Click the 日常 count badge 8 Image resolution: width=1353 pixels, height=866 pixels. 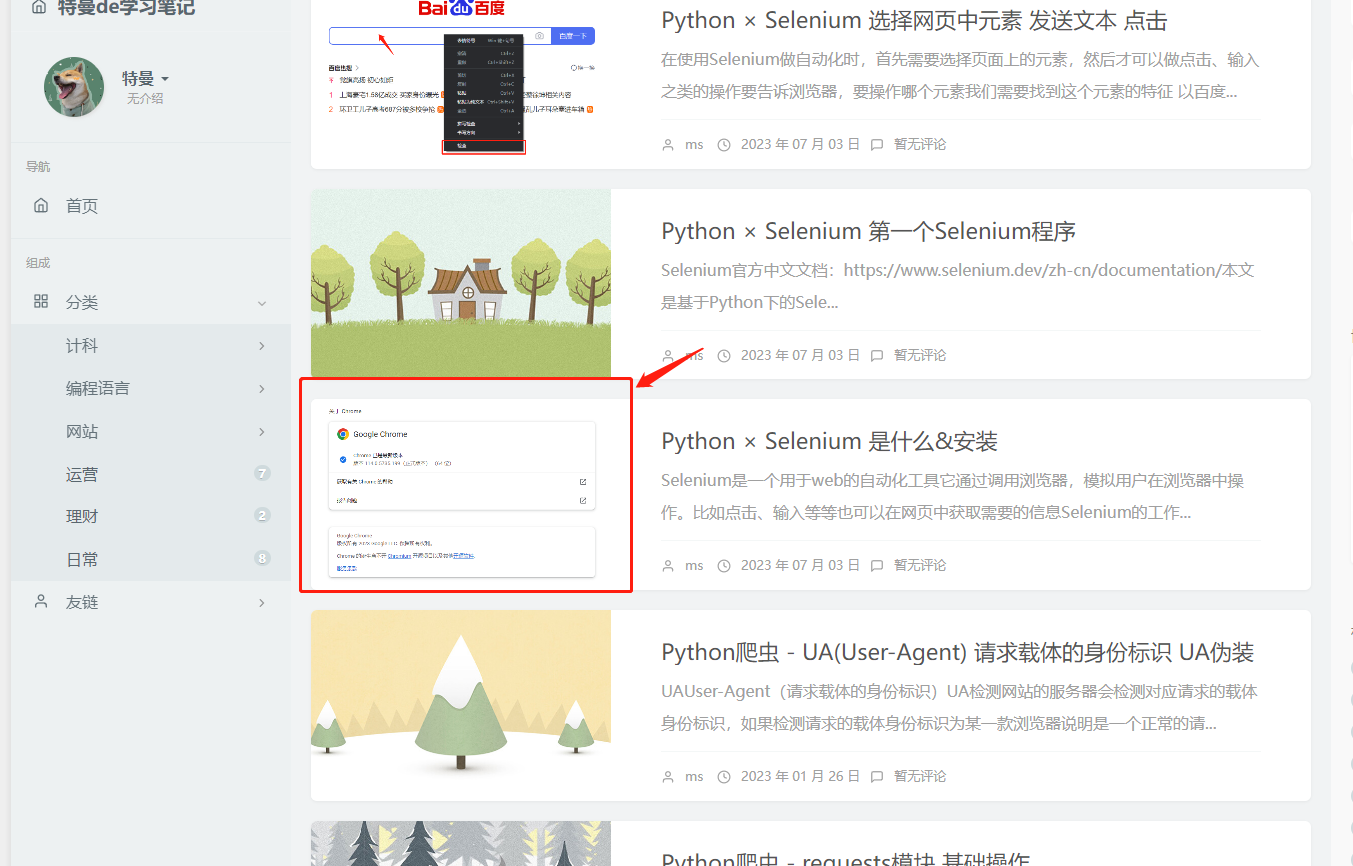pos(262,558)
